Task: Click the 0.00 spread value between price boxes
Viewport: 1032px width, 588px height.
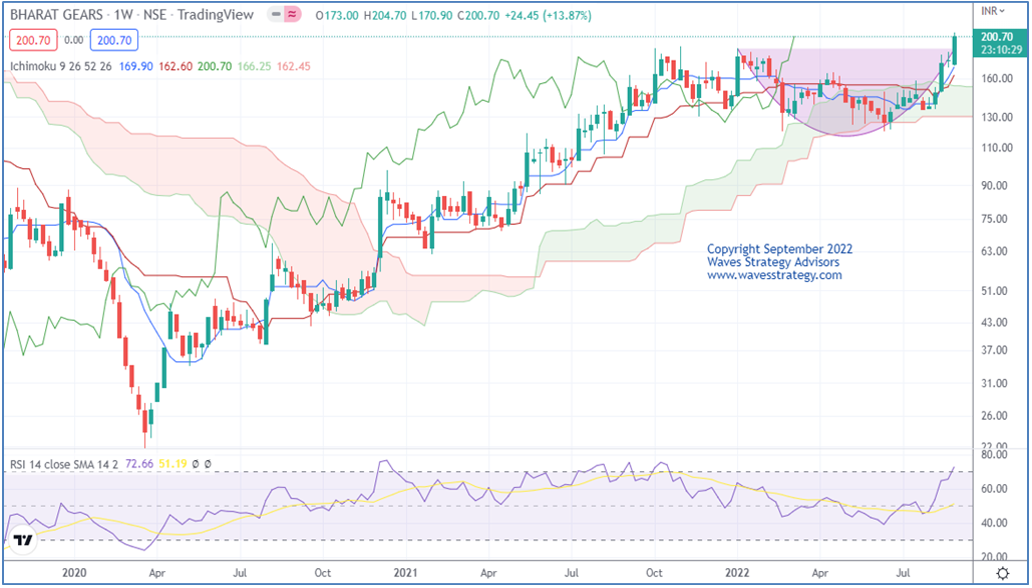Action: coord(74,40)
